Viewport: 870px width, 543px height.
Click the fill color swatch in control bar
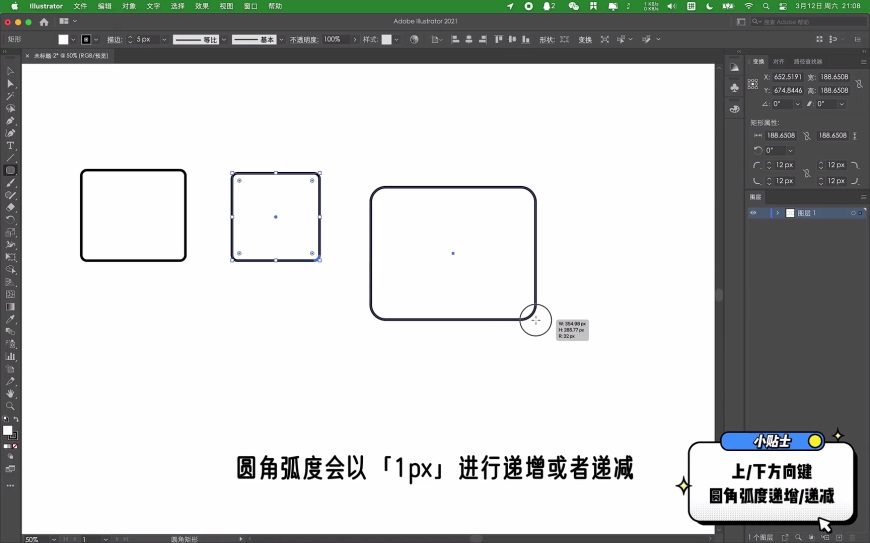(x=63, y=39)
